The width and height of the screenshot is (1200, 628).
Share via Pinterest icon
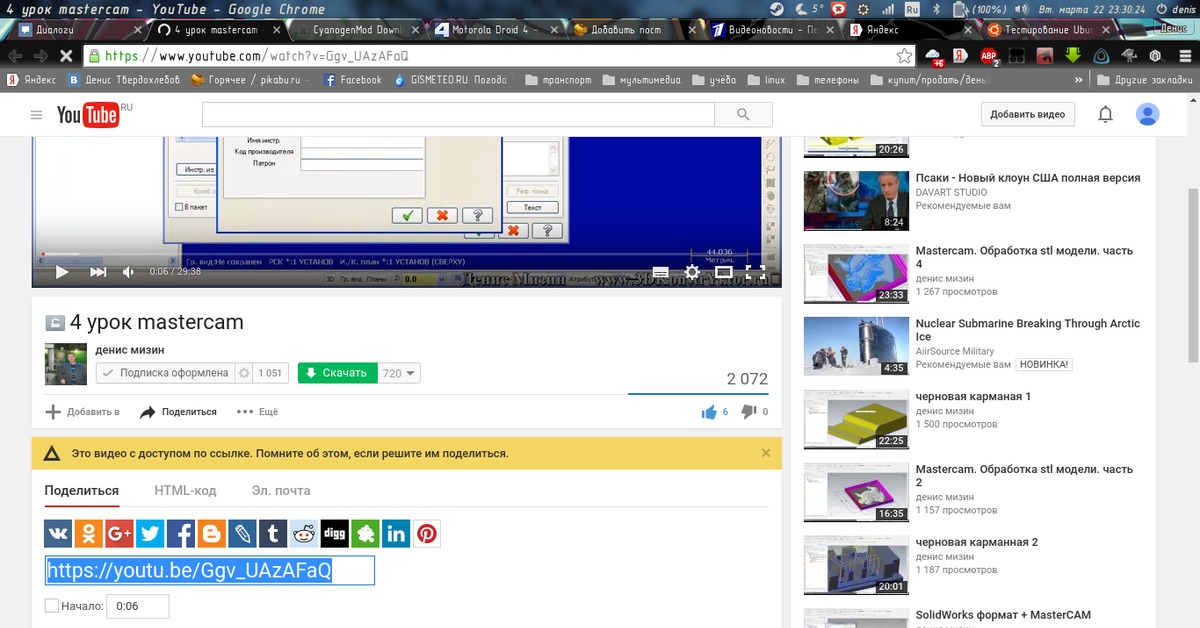coord(427,534)
